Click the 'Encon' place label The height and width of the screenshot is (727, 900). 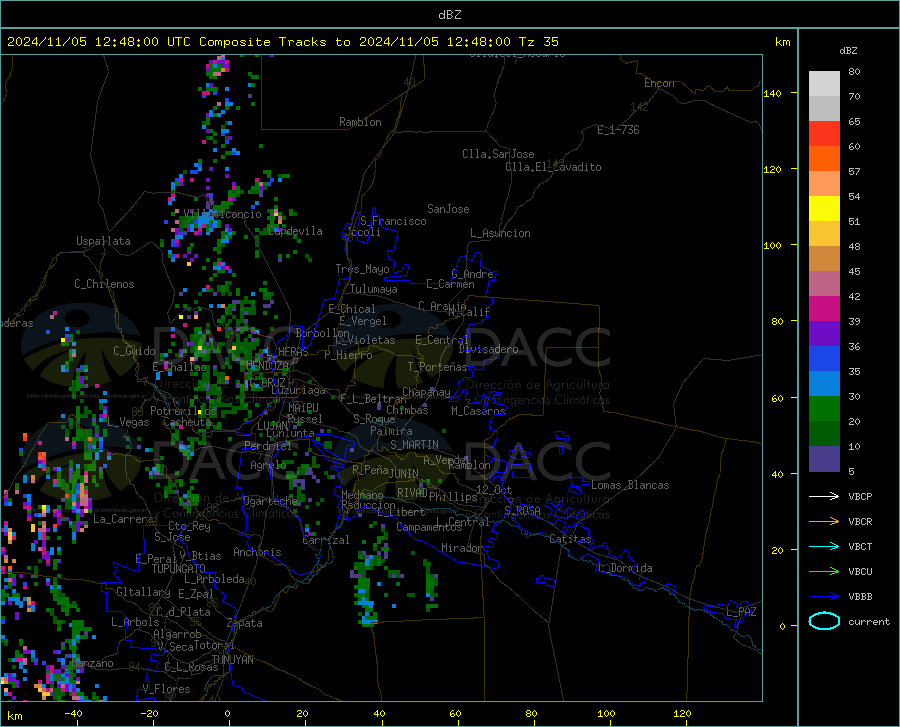pos(659,83)
